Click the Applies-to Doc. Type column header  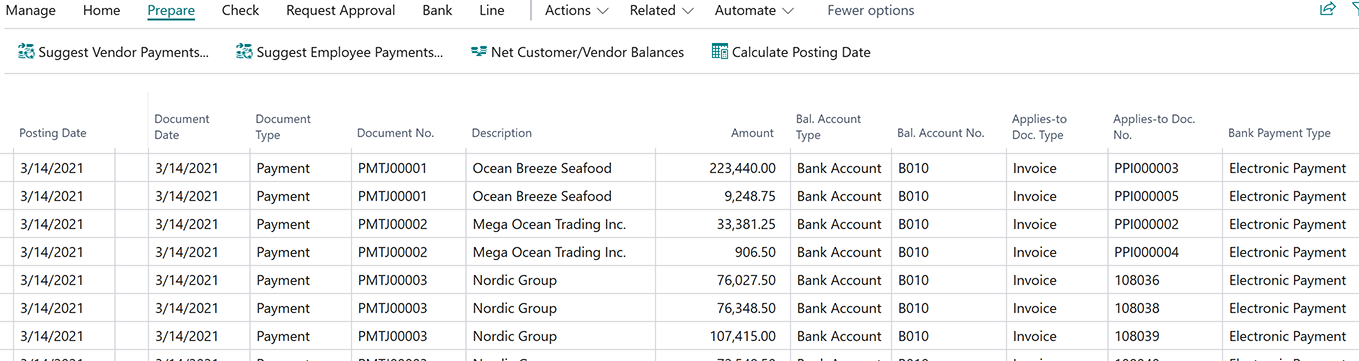point(1040,127)
